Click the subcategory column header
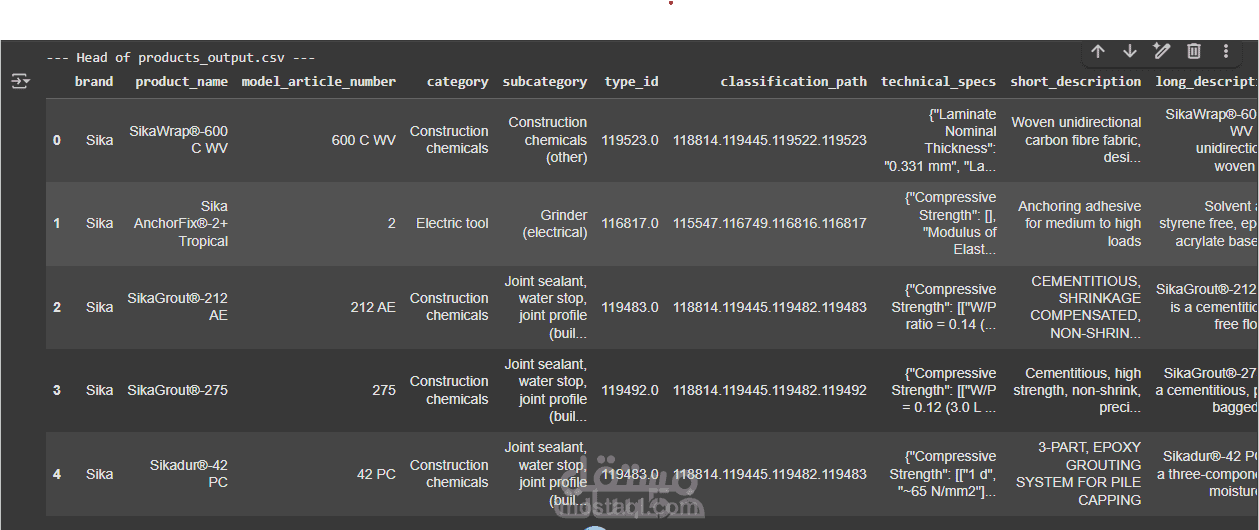Image resolution: width=1259 pixels, height=530 pixels. (x=545, y=82)
